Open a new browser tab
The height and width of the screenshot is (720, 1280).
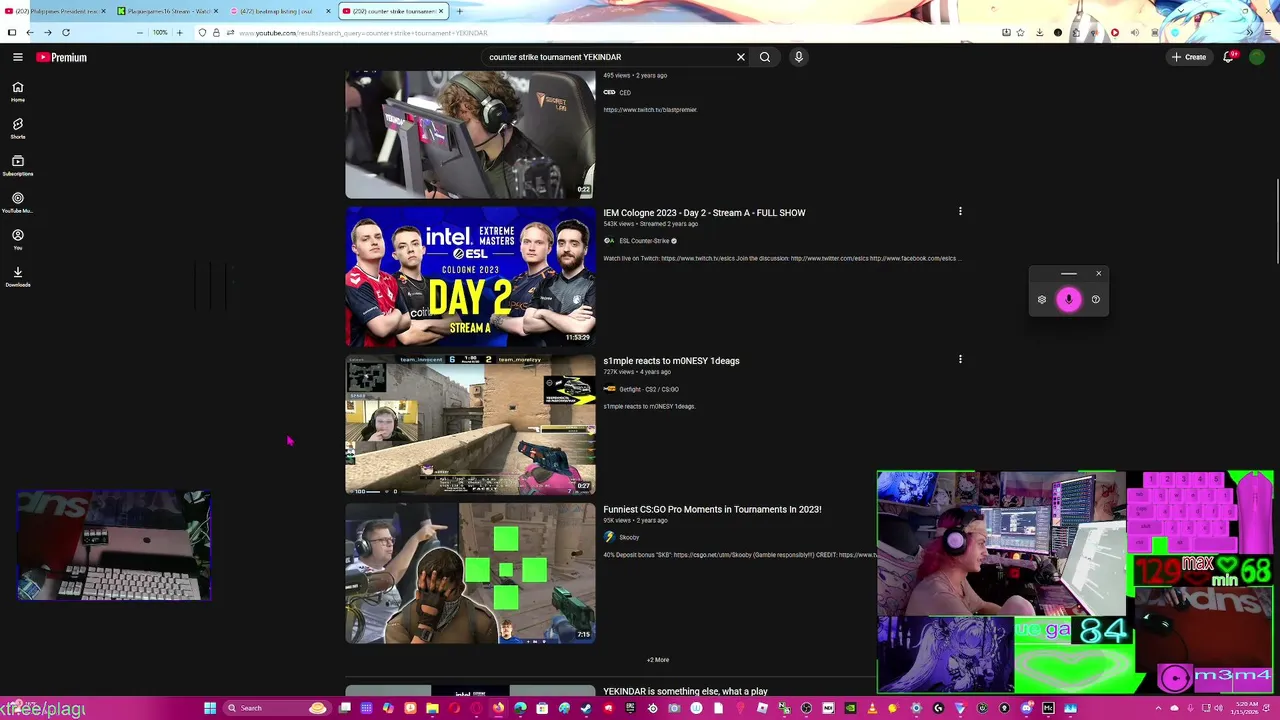pyautogui.click(x=459, y=11)
